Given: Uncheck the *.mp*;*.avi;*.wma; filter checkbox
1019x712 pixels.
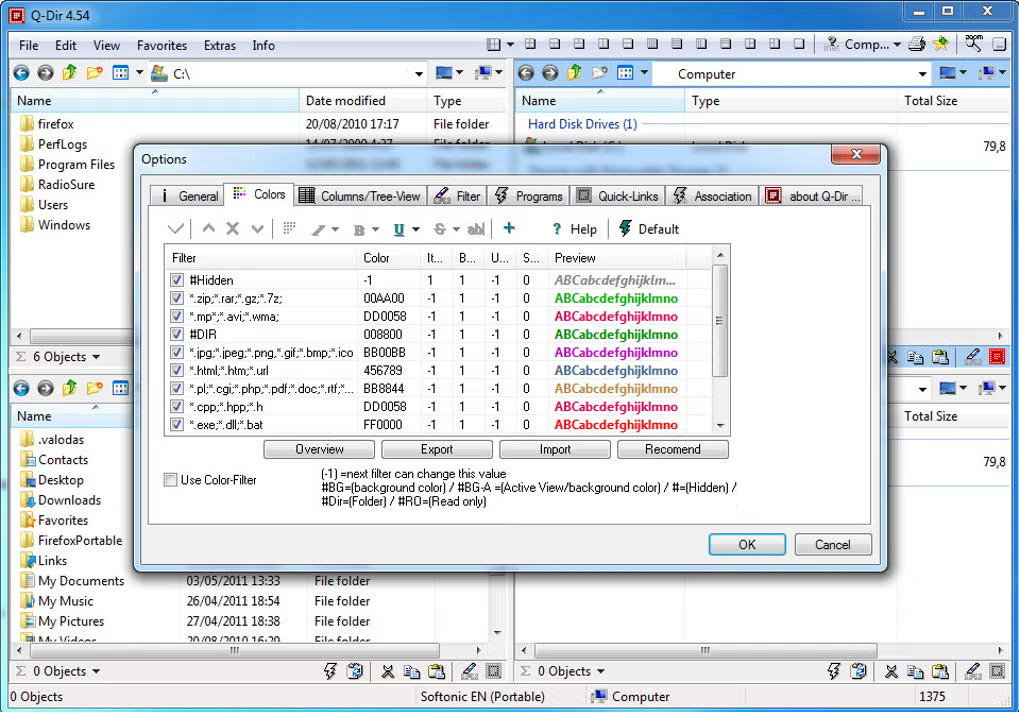Looking at the screenshot, I should pos(177,316).
